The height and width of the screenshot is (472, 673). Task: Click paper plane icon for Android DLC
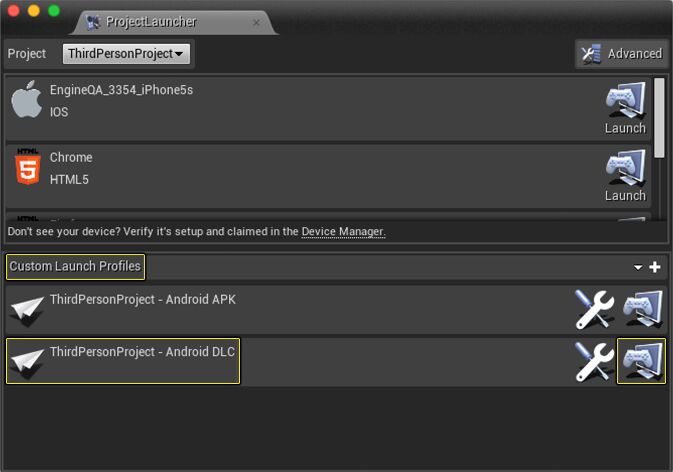[x=27, y=363]
